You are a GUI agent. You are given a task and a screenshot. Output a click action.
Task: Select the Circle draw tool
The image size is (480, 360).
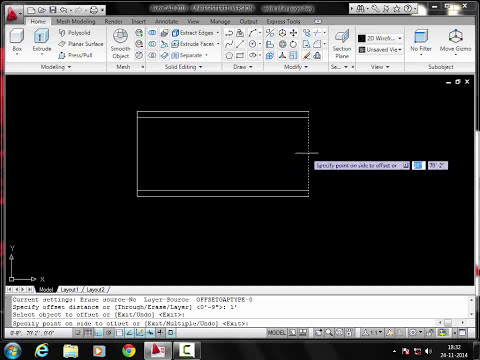pos(252,44)
